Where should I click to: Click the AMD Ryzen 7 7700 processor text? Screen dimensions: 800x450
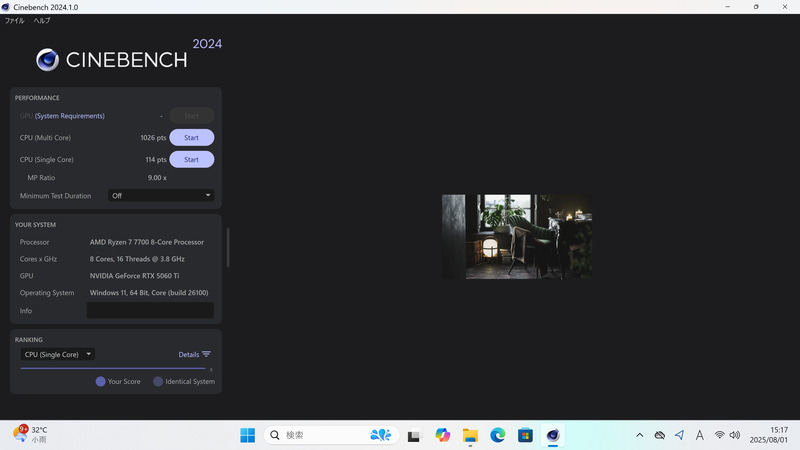coord(147,242)
